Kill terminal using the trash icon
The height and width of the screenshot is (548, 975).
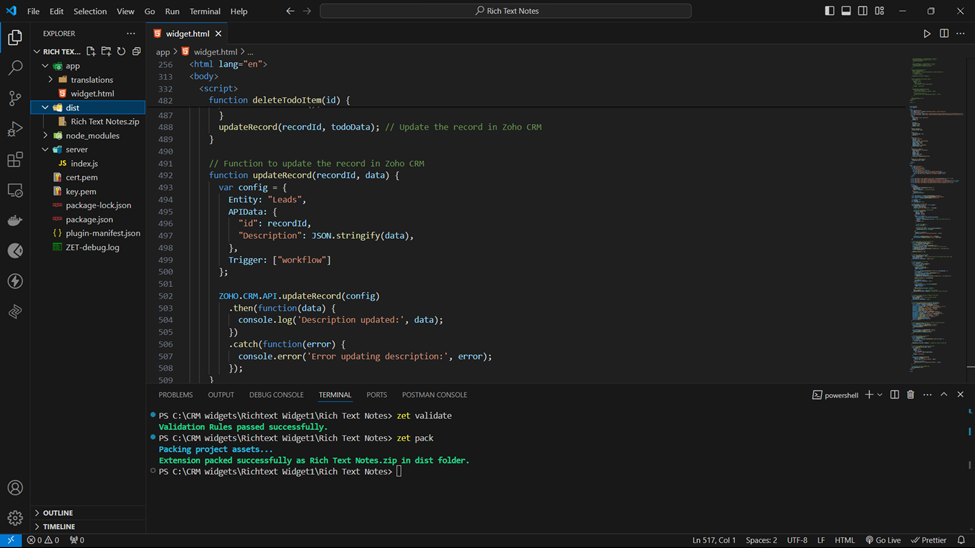click(x=910, y=395)
